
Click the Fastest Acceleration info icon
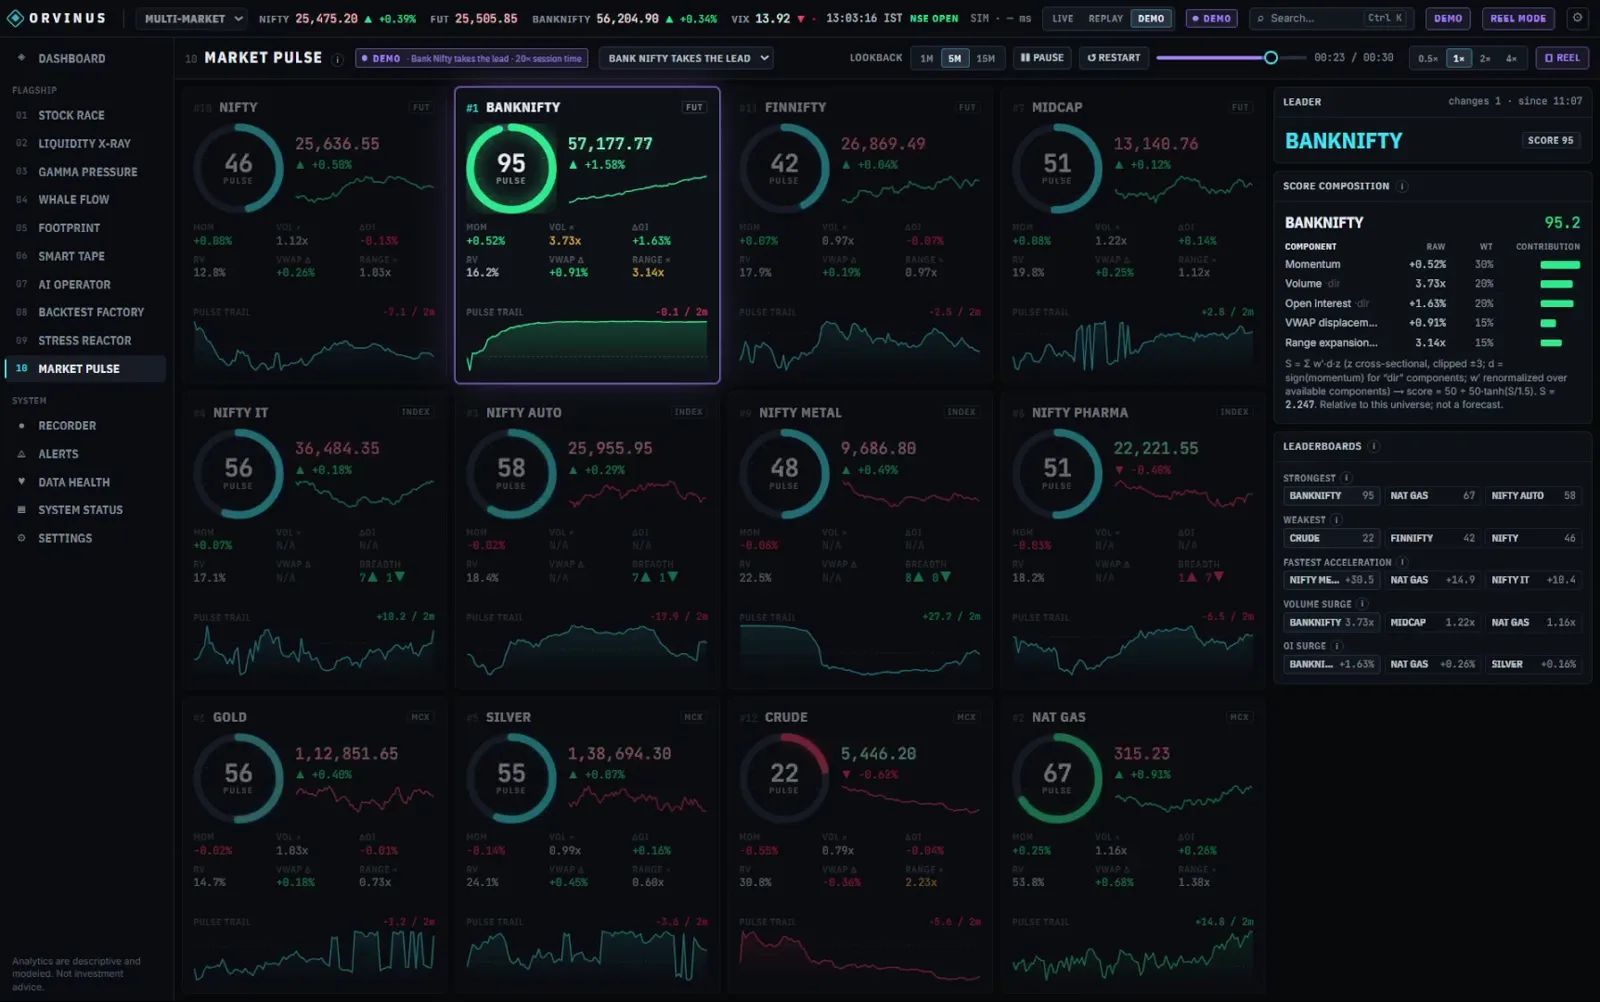click(x=1402, y=562)
